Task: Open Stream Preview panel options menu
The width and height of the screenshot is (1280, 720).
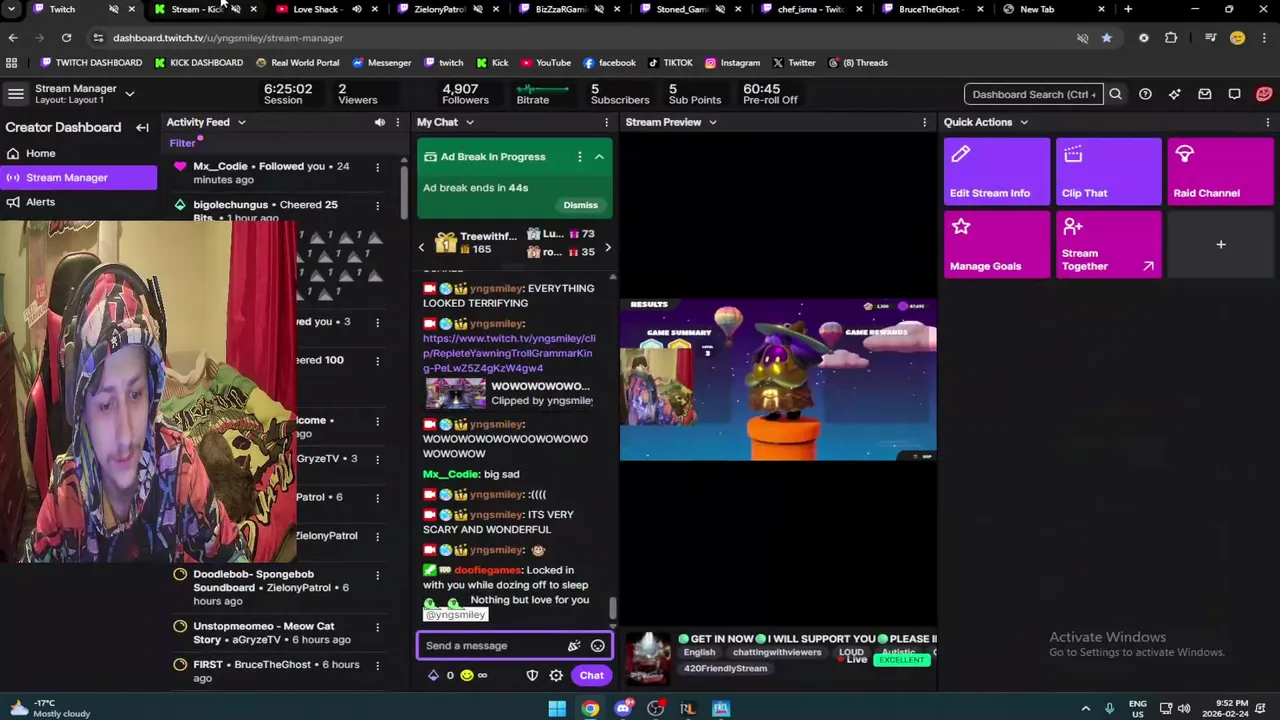Action: [x=924, y=122]
